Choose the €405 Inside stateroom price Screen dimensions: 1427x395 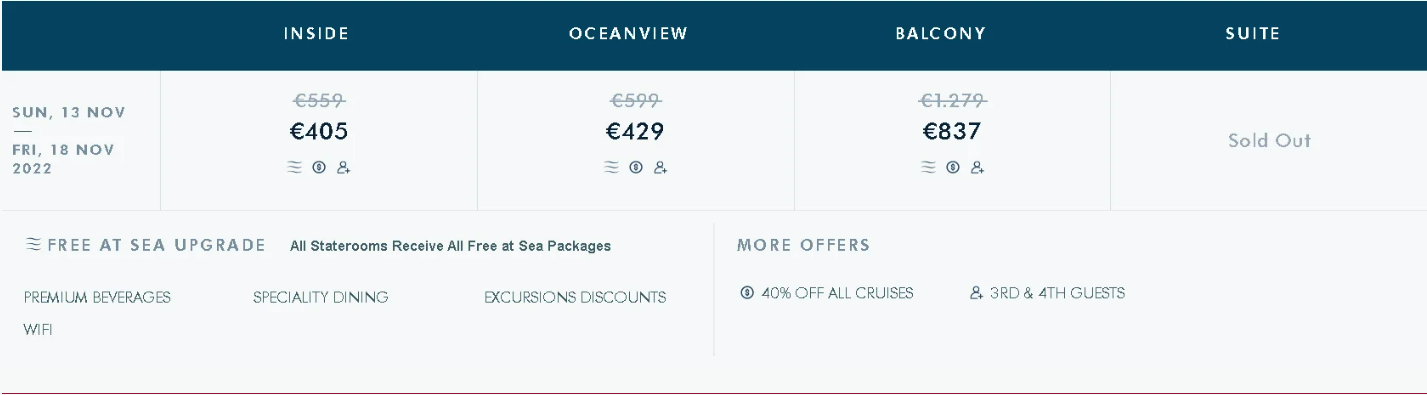[320, 131]
